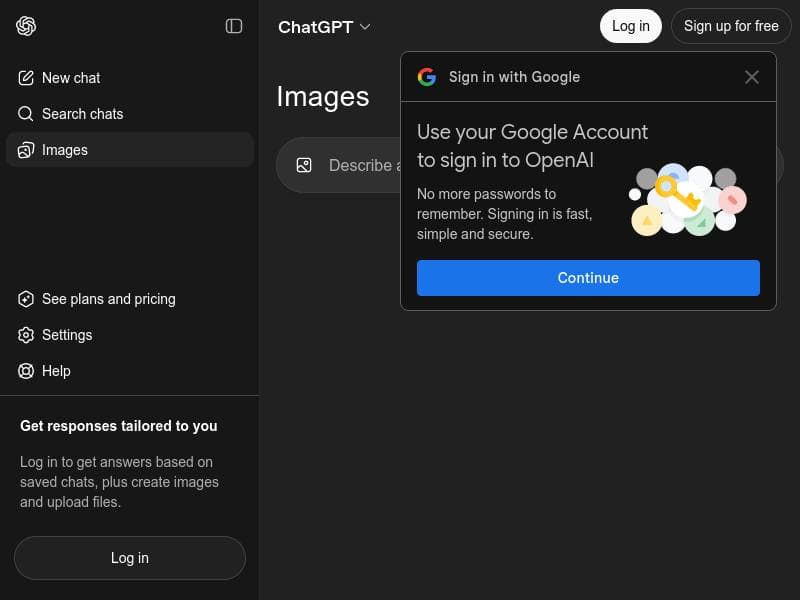This screenshot has width=800, height=600.
Task: Close the Sign in with Google popup
Action: pos(752,77)
